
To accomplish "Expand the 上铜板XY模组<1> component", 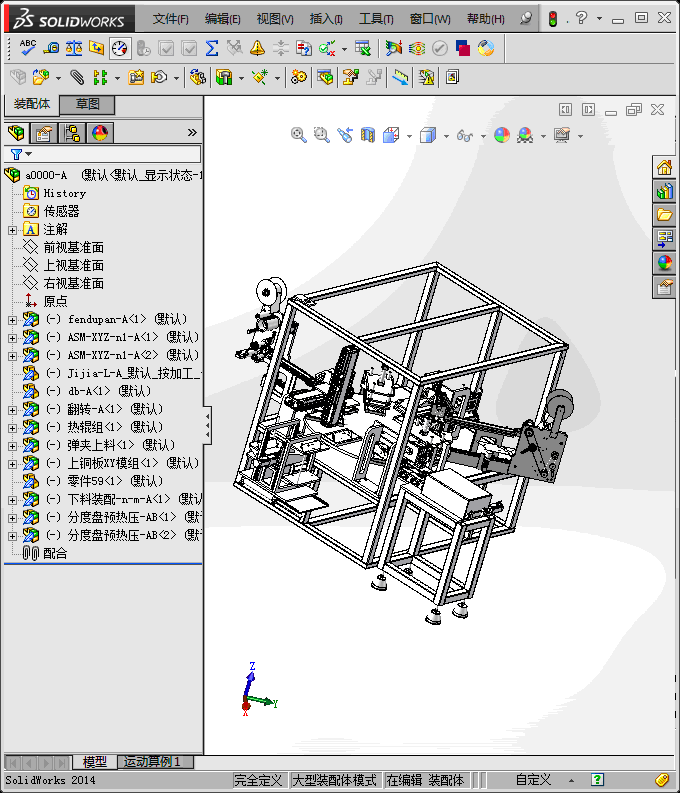I will [13, 464].
